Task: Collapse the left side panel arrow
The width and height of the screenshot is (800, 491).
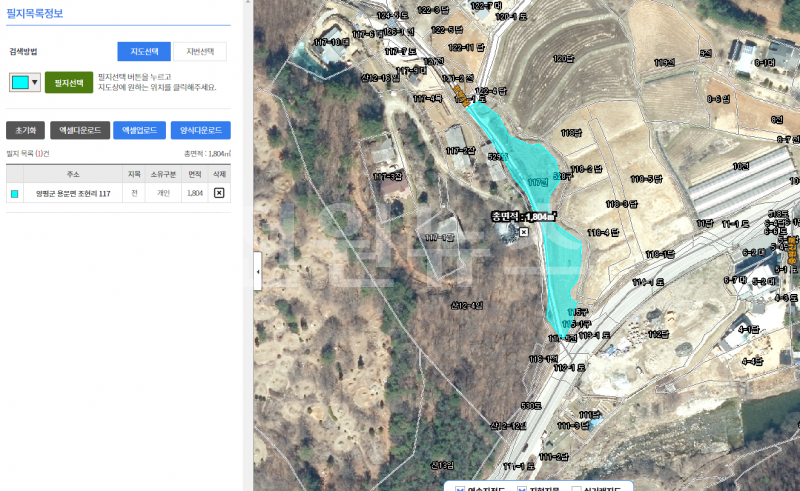Action: click(x=258, y=272)
